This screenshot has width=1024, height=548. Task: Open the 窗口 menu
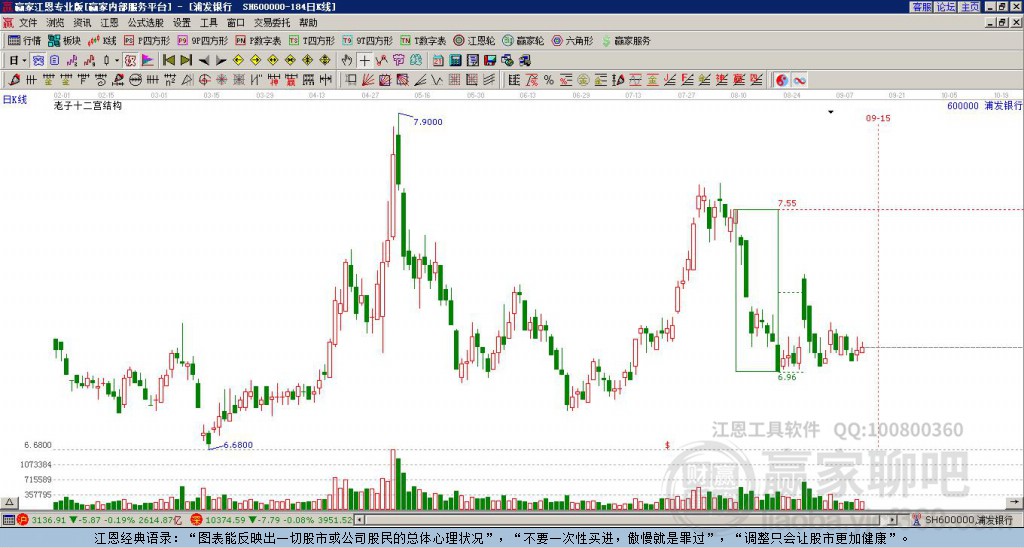tap(236, 23)
